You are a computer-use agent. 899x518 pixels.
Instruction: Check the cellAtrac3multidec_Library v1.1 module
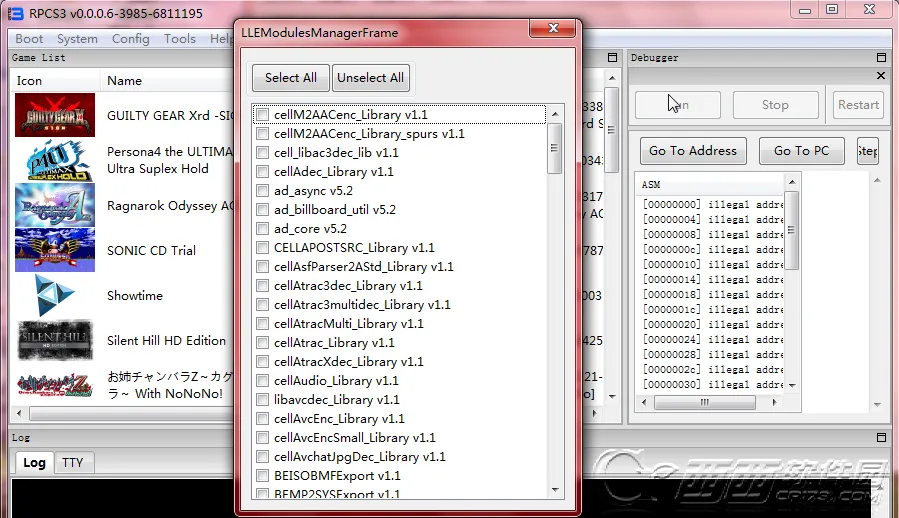tap(263, 304)
